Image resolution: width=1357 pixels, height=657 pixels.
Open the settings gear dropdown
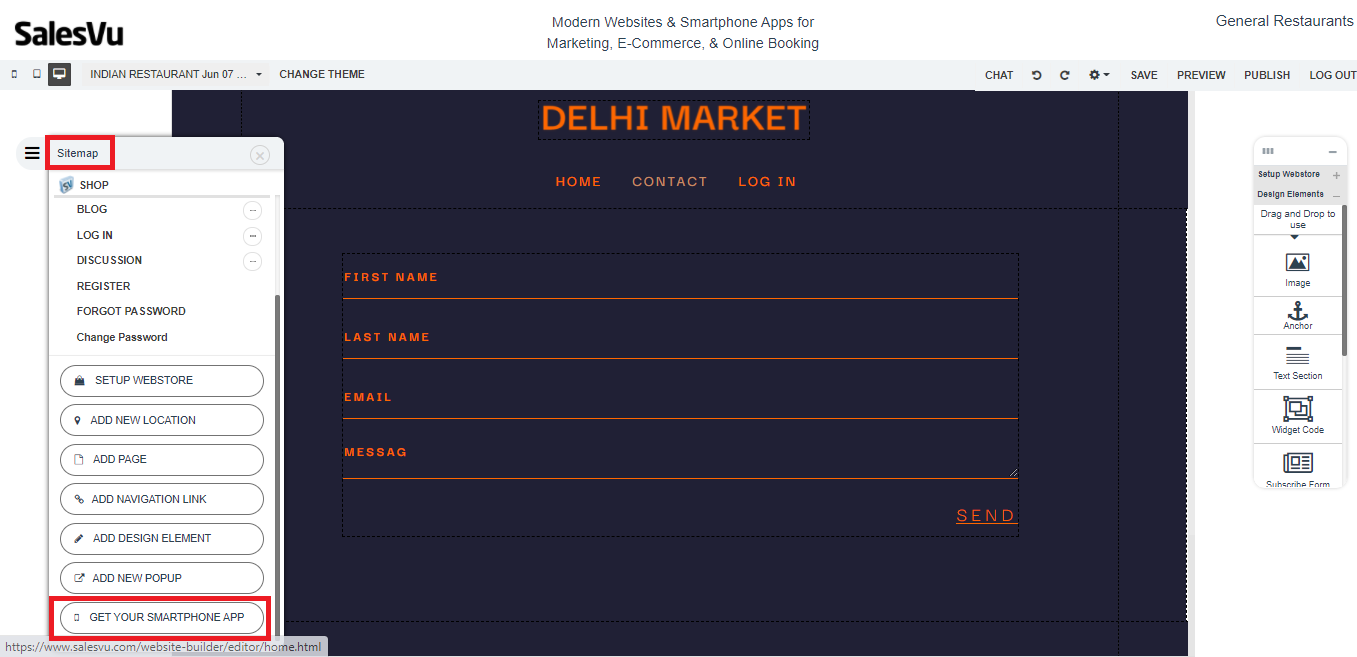point(1099,75)
